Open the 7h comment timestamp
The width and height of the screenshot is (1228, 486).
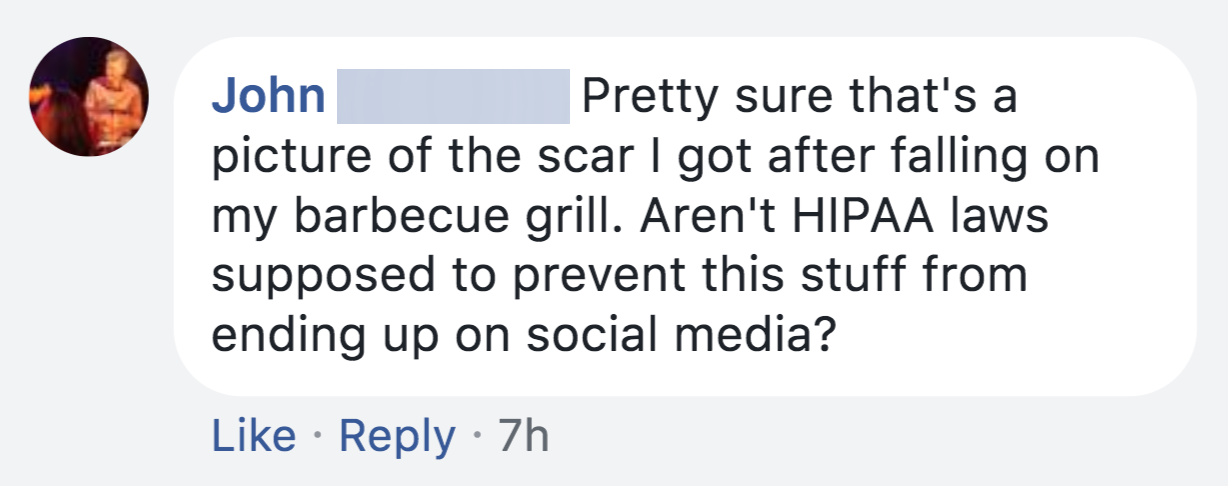point(524,436)
